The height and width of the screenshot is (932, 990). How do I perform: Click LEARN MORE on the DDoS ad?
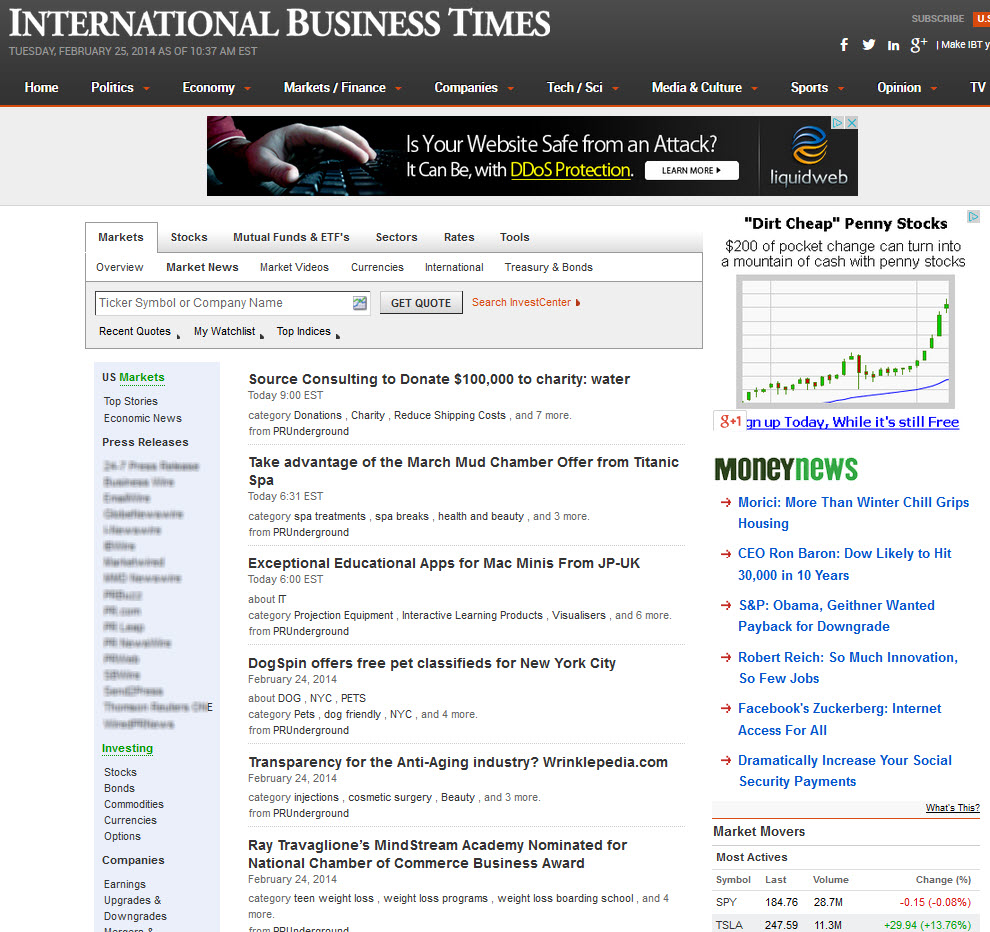(691, 170)
